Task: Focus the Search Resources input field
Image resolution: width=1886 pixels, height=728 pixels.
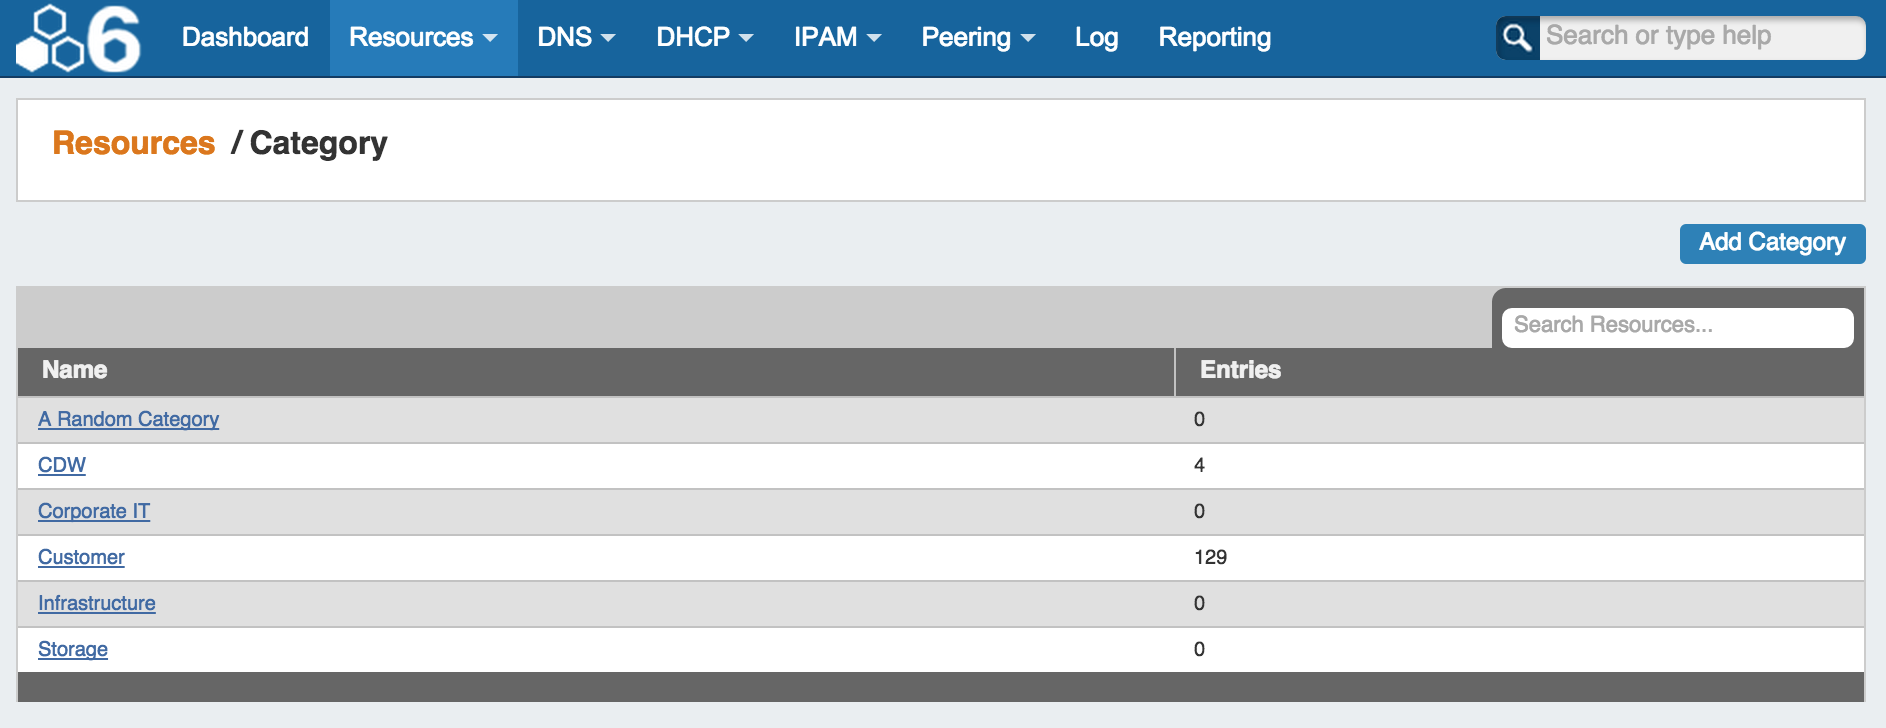Action: pyautogui.click(x=1676, y=326)
